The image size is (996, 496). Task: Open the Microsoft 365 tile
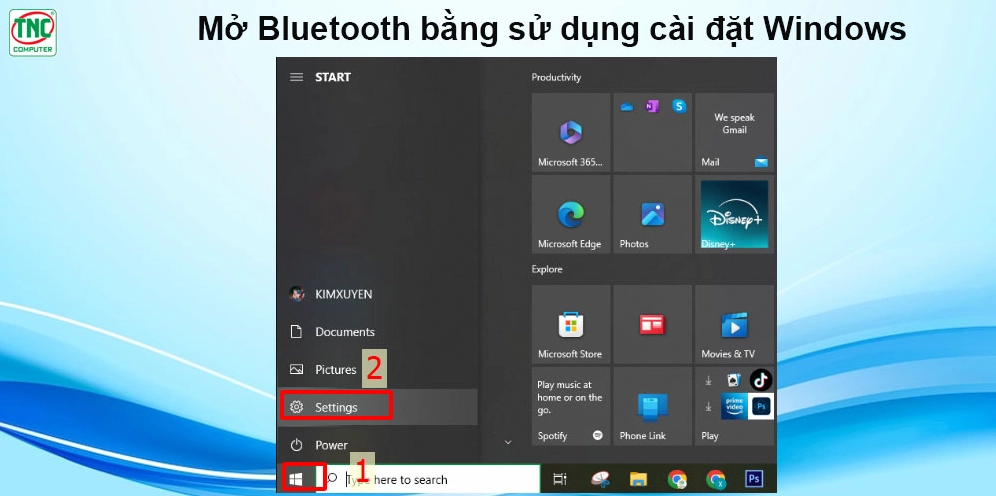click(570, 132)
